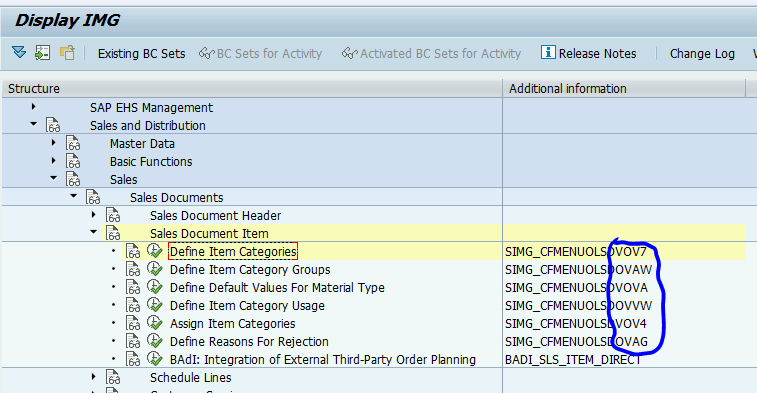Screen dimensions: 757x393
Task: Select Define Item Category Groups entry
Action: pos(250,269)
